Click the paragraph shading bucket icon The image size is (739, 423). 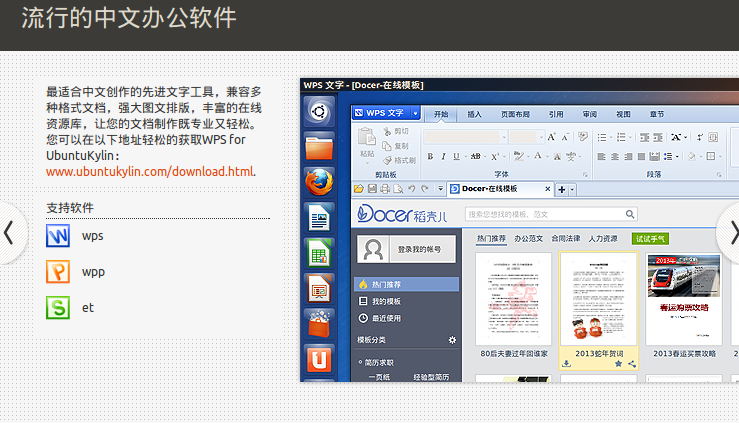pyautogui.click(x=691, y=156)
